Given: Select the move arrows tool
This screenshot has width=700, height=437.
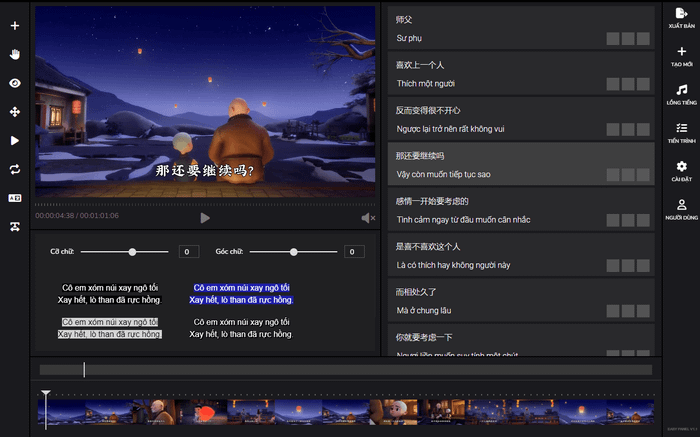Looking at the screenshot, I should point(15,112).
